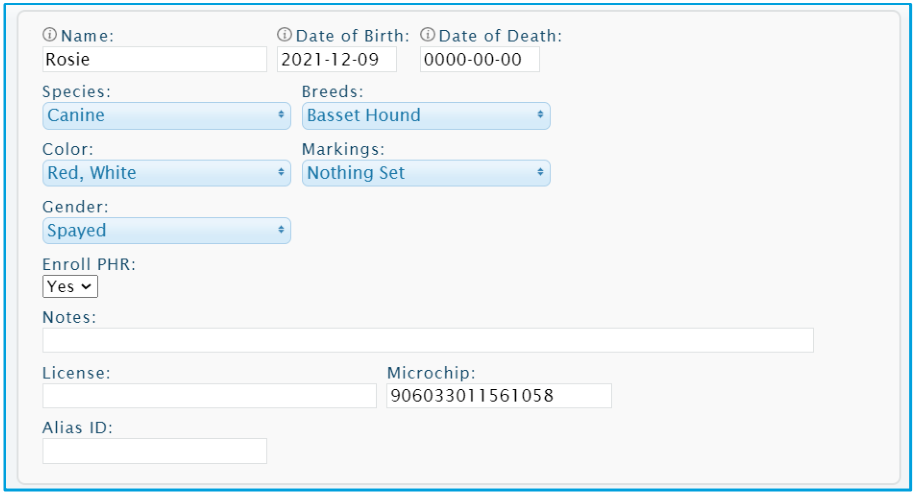Open the Species dropdown showing Canine
The width and height of the screenshot is (915, 495).
(166, 116)
